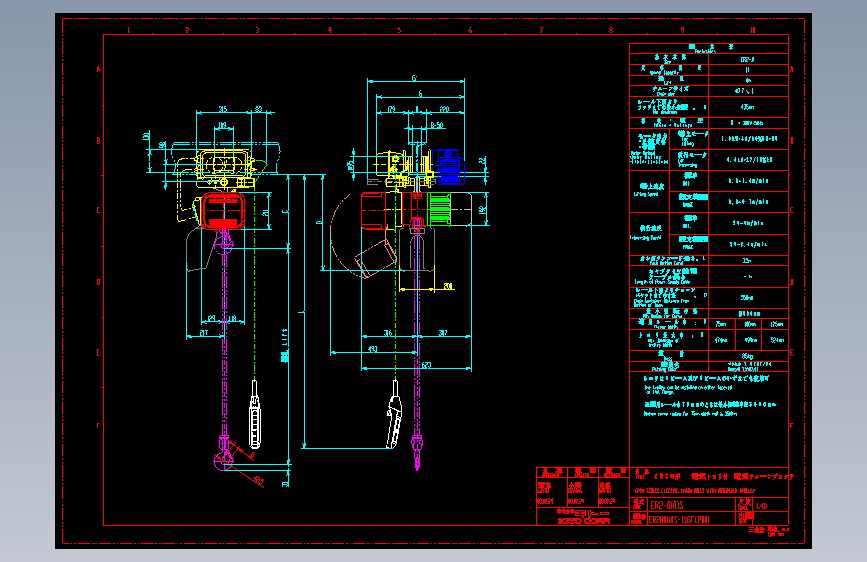Click the "ER2-010IS" drawing number
The image size is (867, 562).
click(x=667, y=506)
